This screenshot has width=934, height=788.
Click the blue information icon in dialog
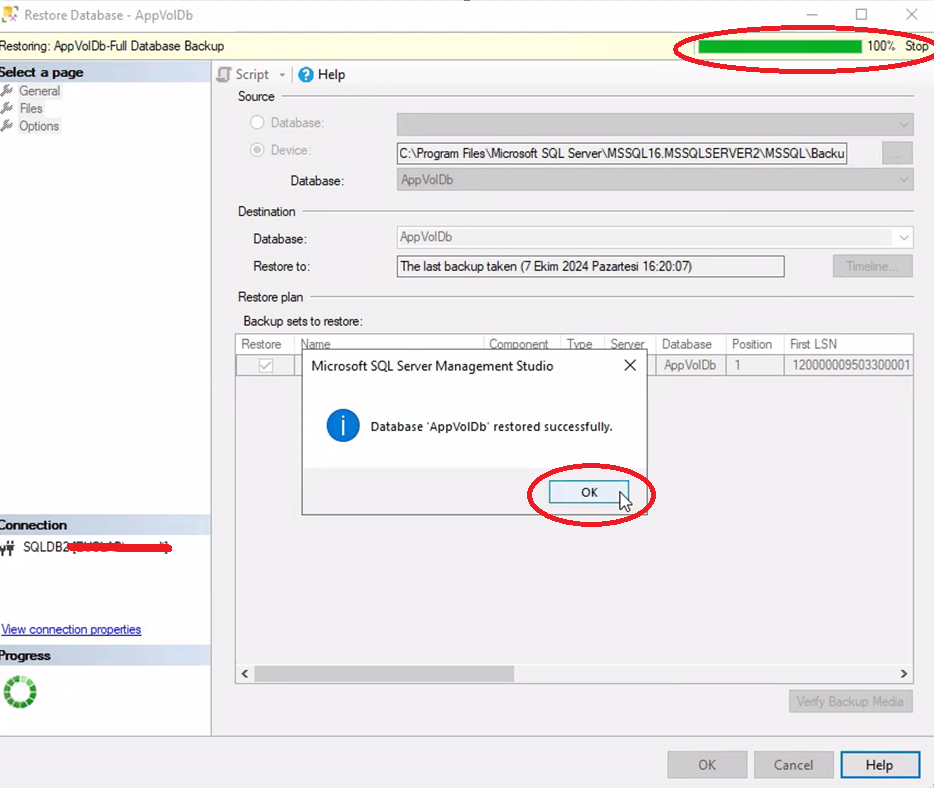point(342,426)
